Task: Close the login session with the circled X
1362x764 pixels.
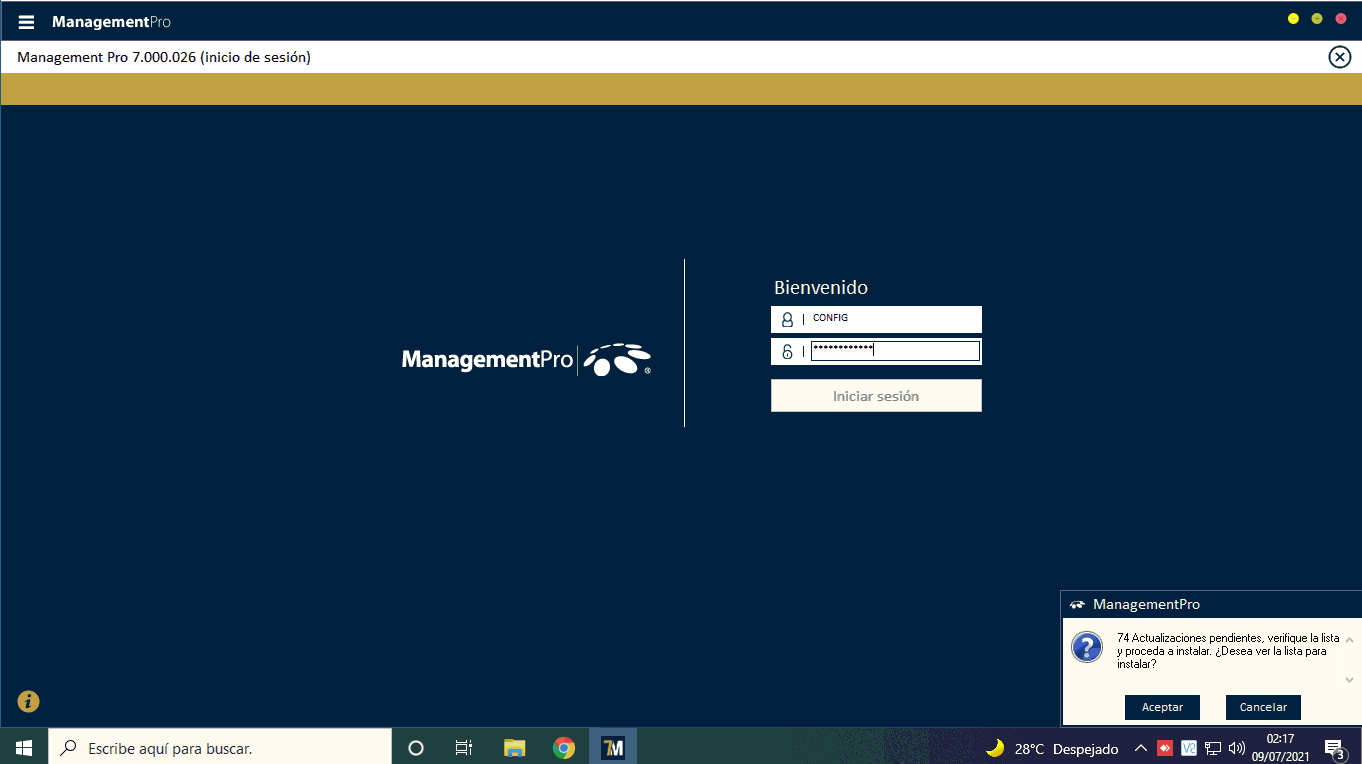Action: click(1339, 57)
